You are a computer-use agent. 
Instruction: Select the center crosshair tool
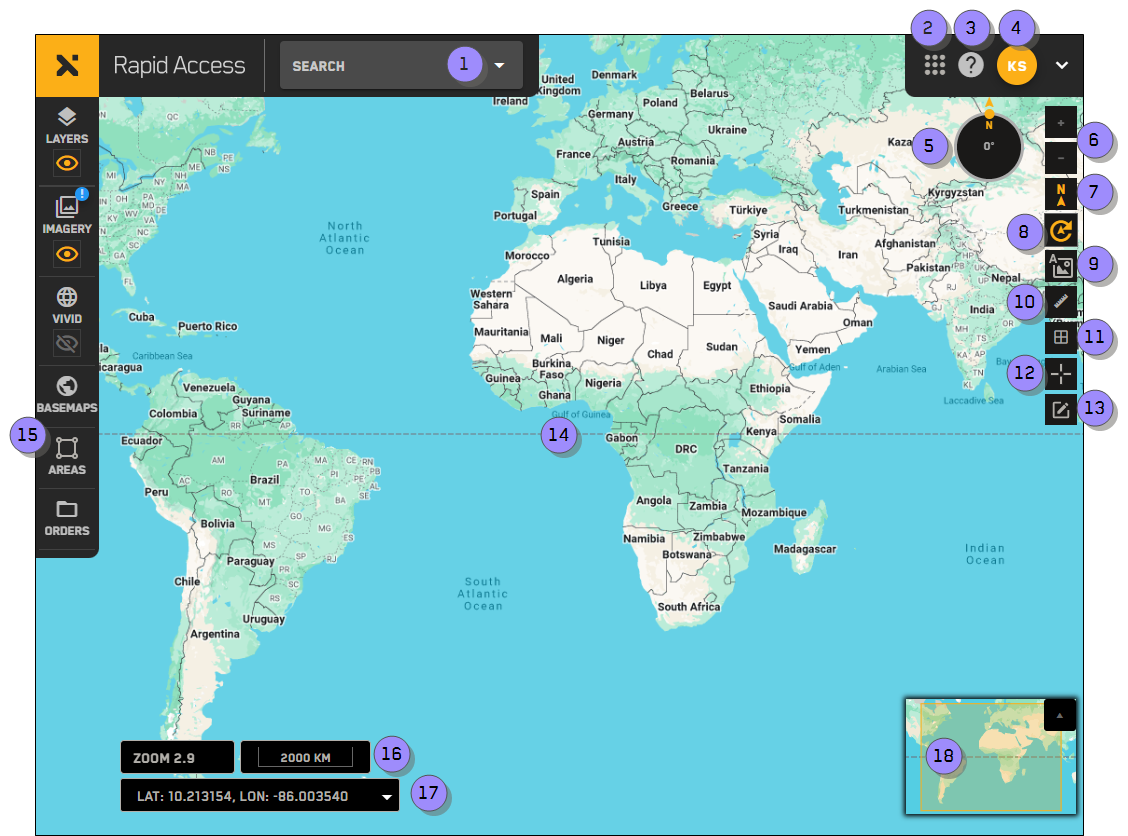pyautogui.click(x=1061, y=373)
